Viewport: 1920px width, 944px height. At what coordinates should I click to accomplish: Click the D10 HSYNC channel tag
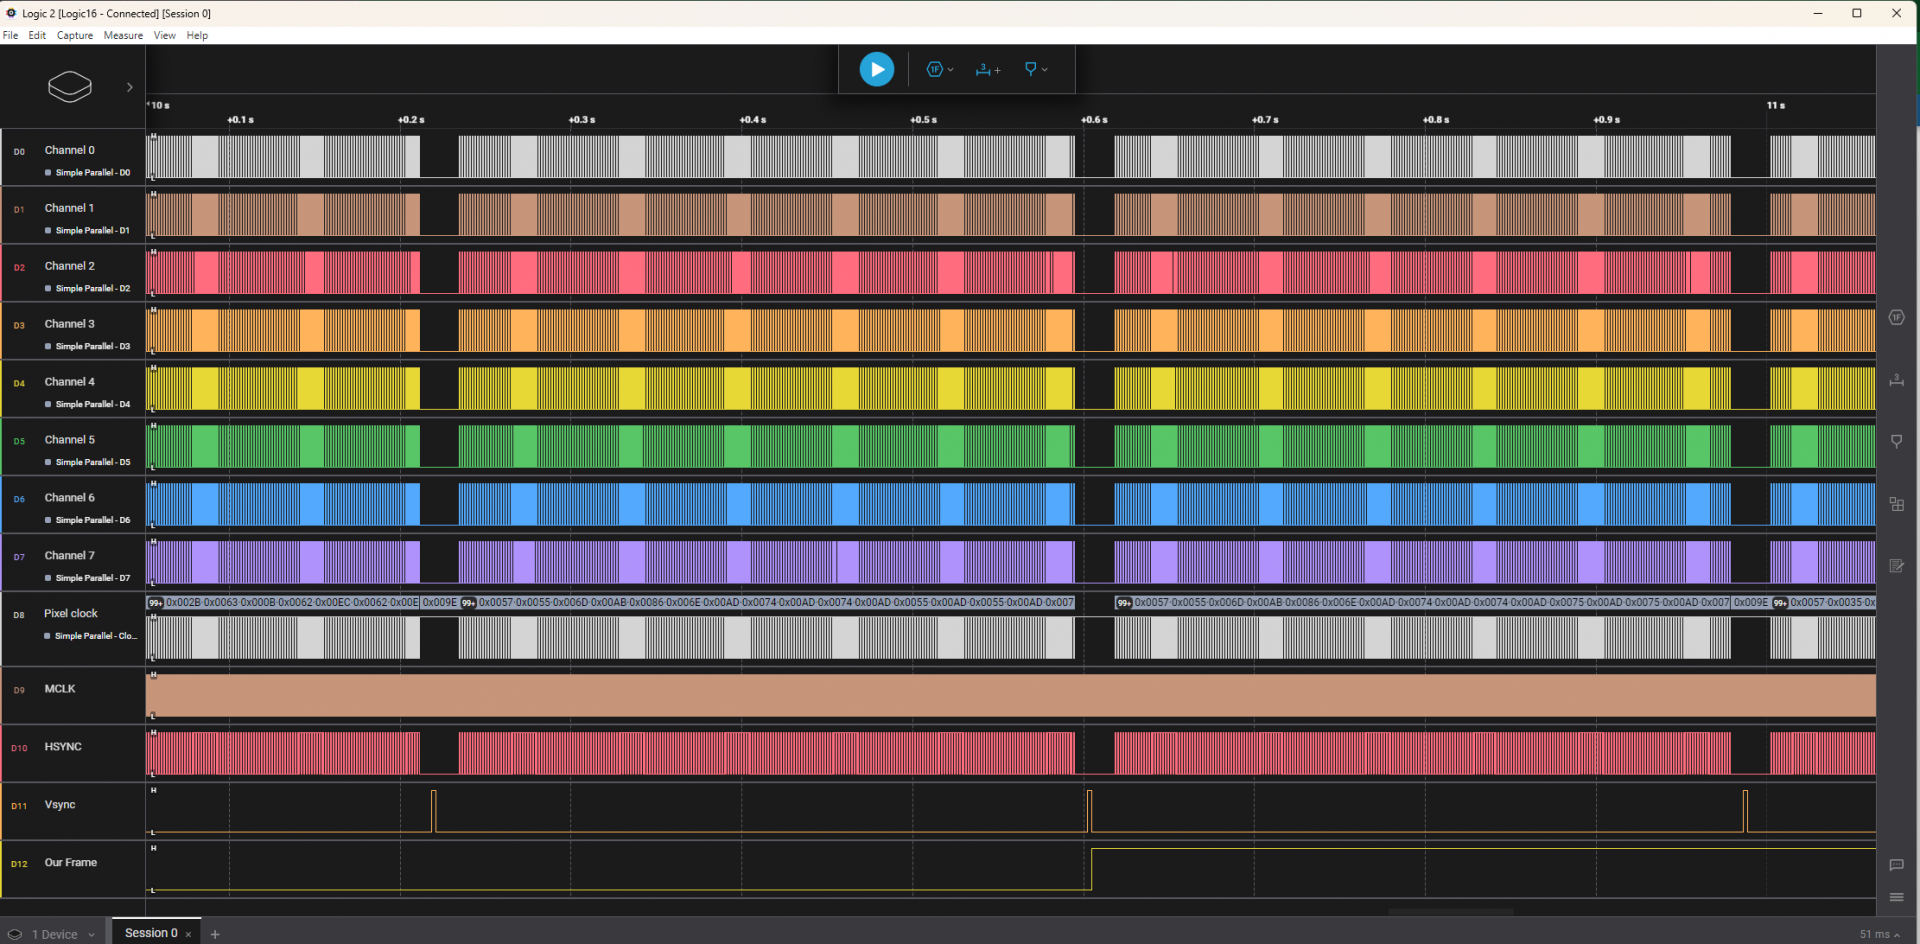point(19,748)
